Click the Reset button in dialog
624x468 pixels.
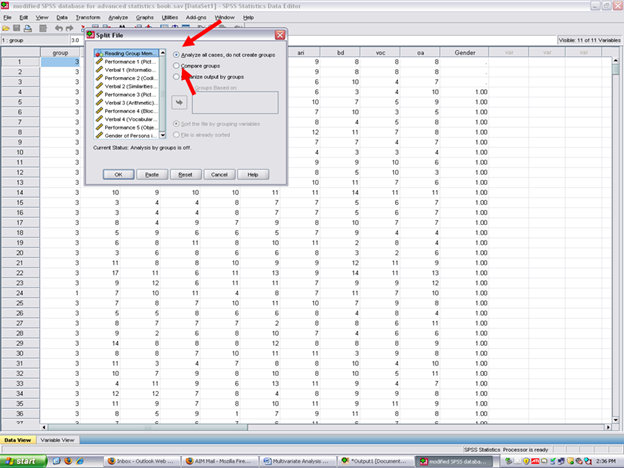coord(185,174)
